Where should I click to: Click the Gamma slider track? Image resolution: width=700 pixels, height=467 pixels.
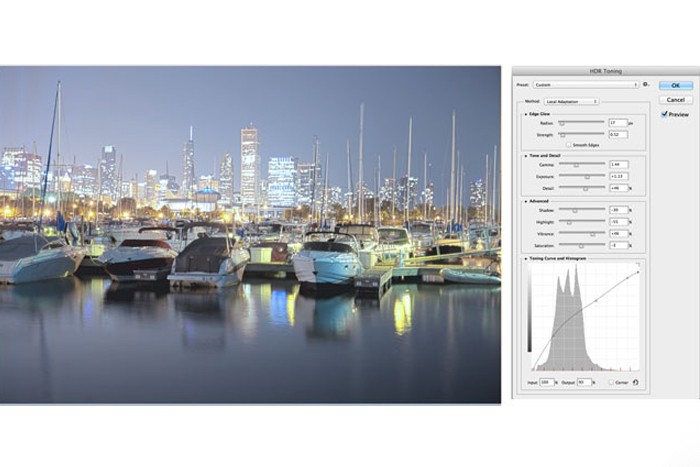tap(581, 164)
